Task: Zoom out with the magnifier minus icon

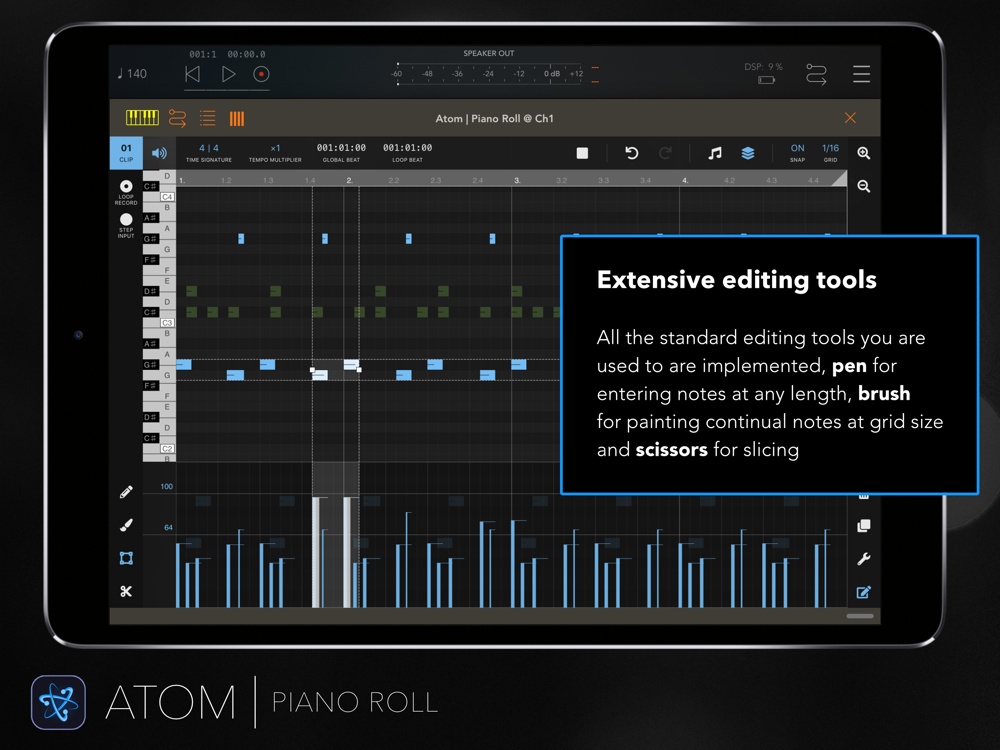Action: pos(864,186)
